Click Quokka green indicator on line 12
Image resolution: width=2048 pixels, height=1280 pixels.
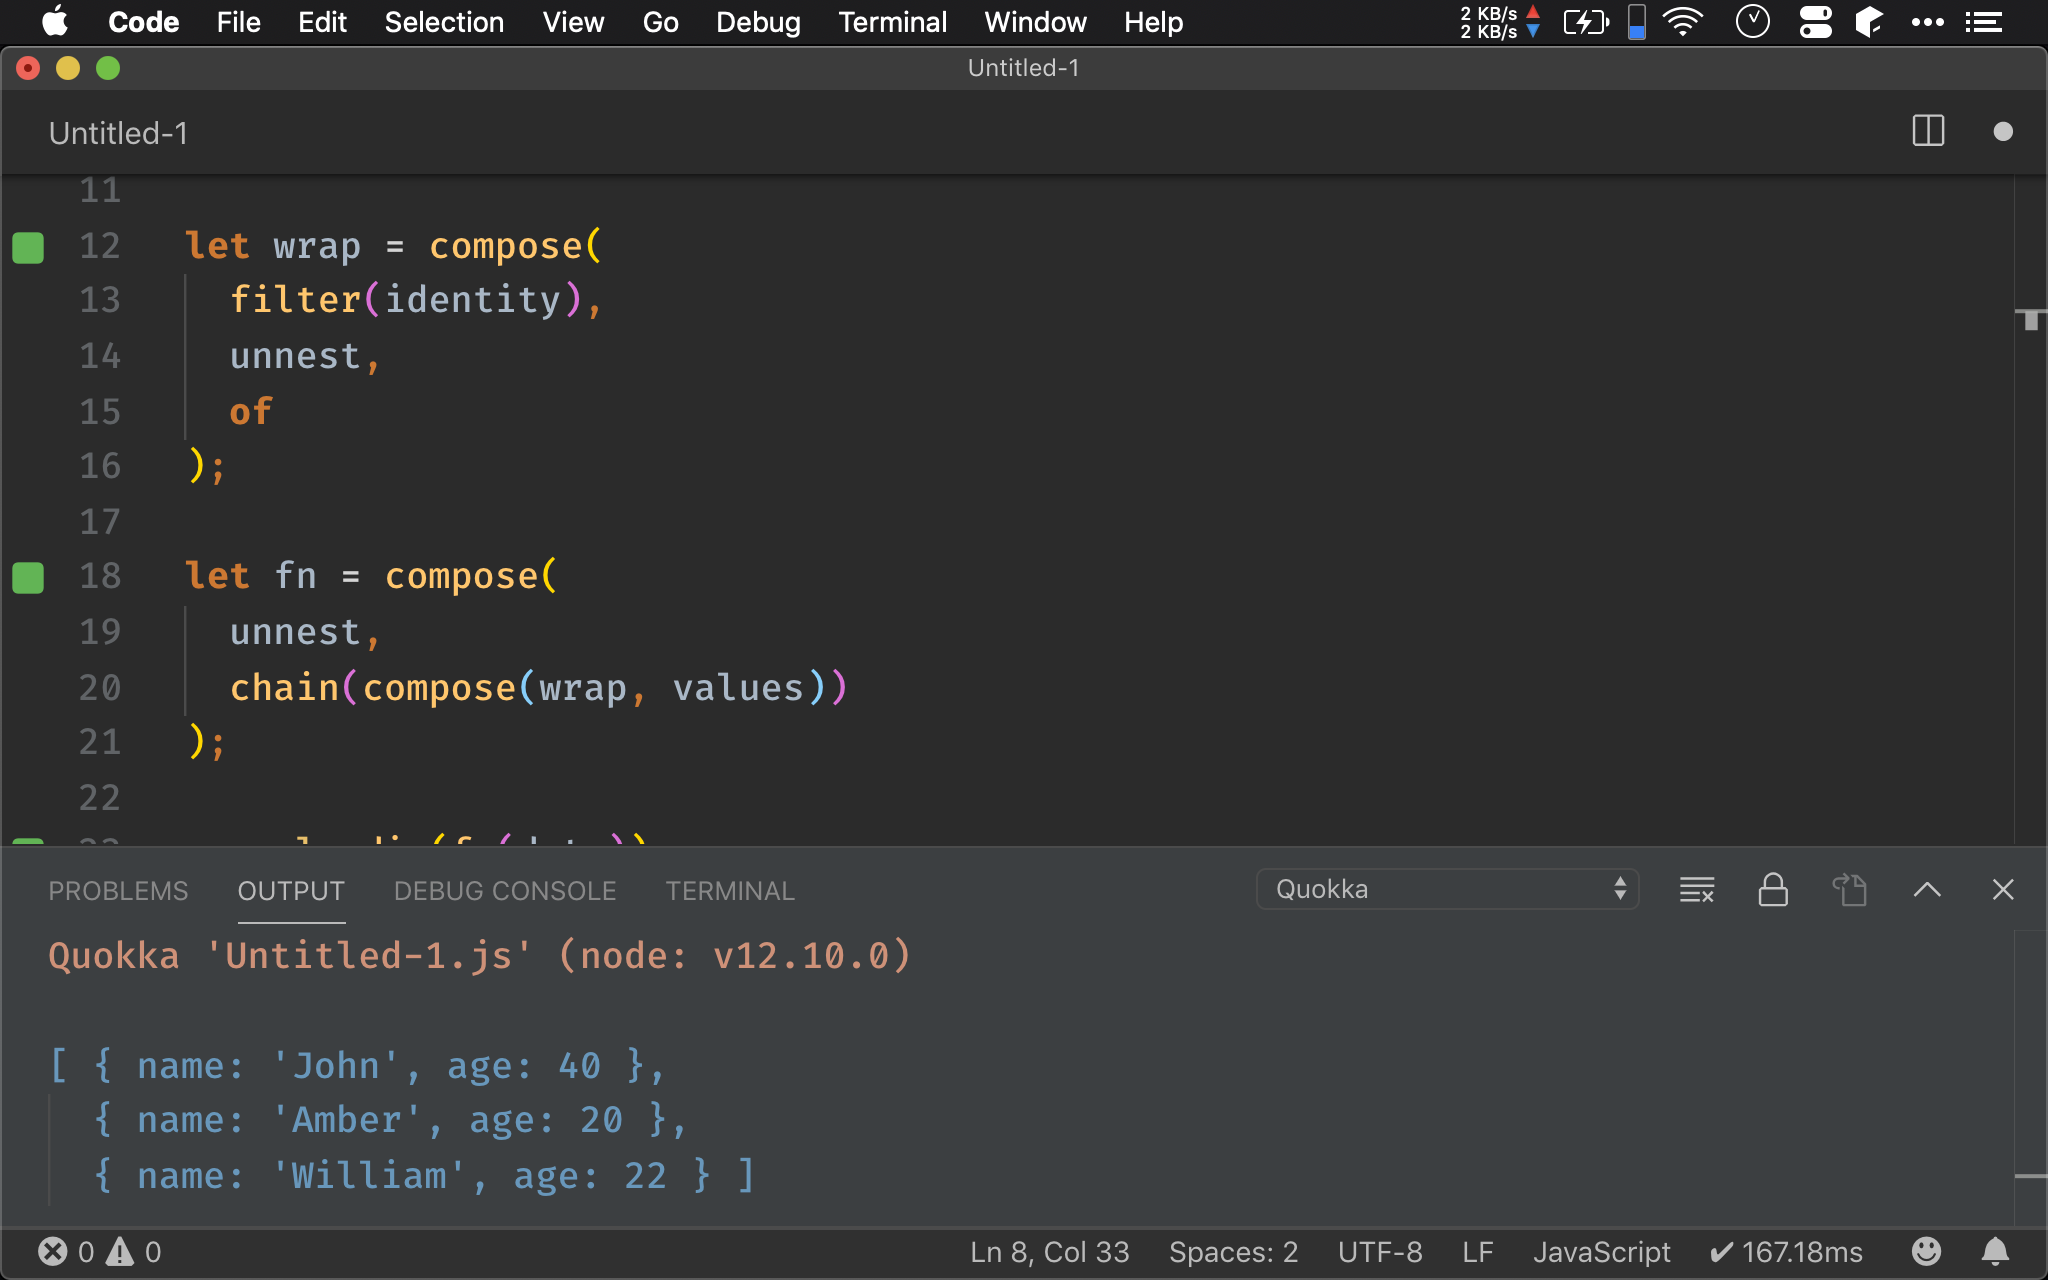pyautogui.click(x=28, y=247)
